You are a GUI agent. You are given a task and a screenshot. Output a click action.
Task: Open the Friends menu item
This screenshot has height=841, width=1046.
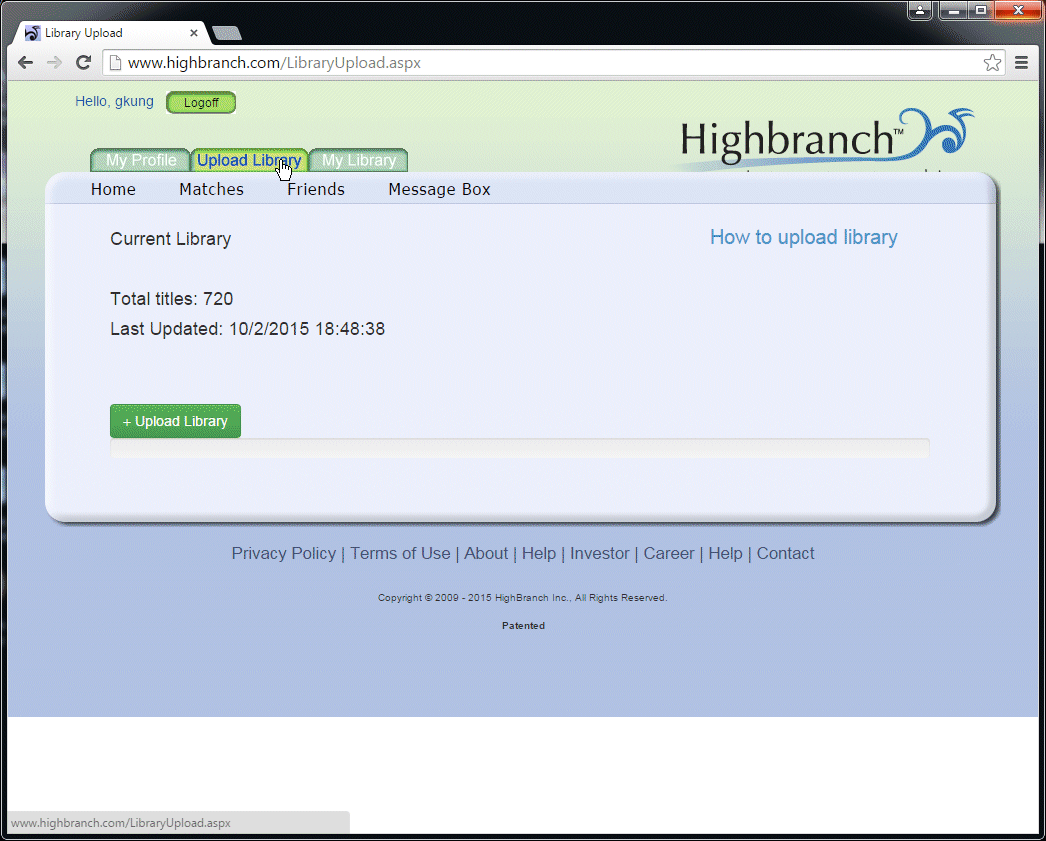(316, 189)
